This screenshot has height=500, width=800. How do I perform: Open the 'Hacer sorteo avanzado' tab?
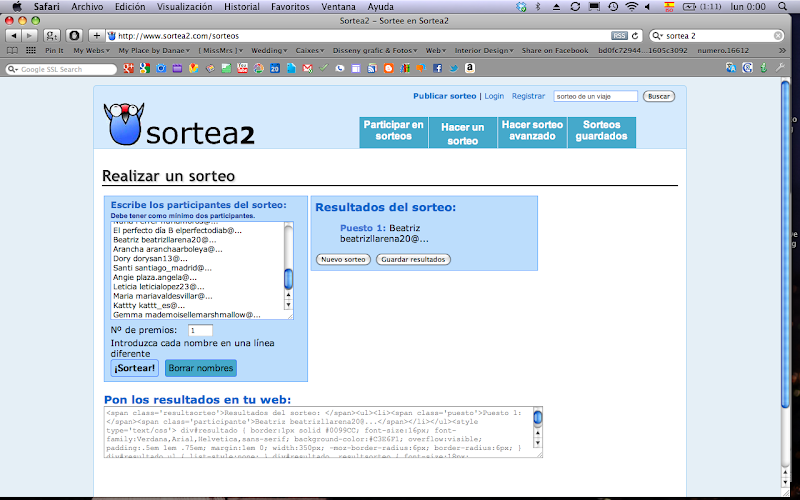tap(532, 132)
